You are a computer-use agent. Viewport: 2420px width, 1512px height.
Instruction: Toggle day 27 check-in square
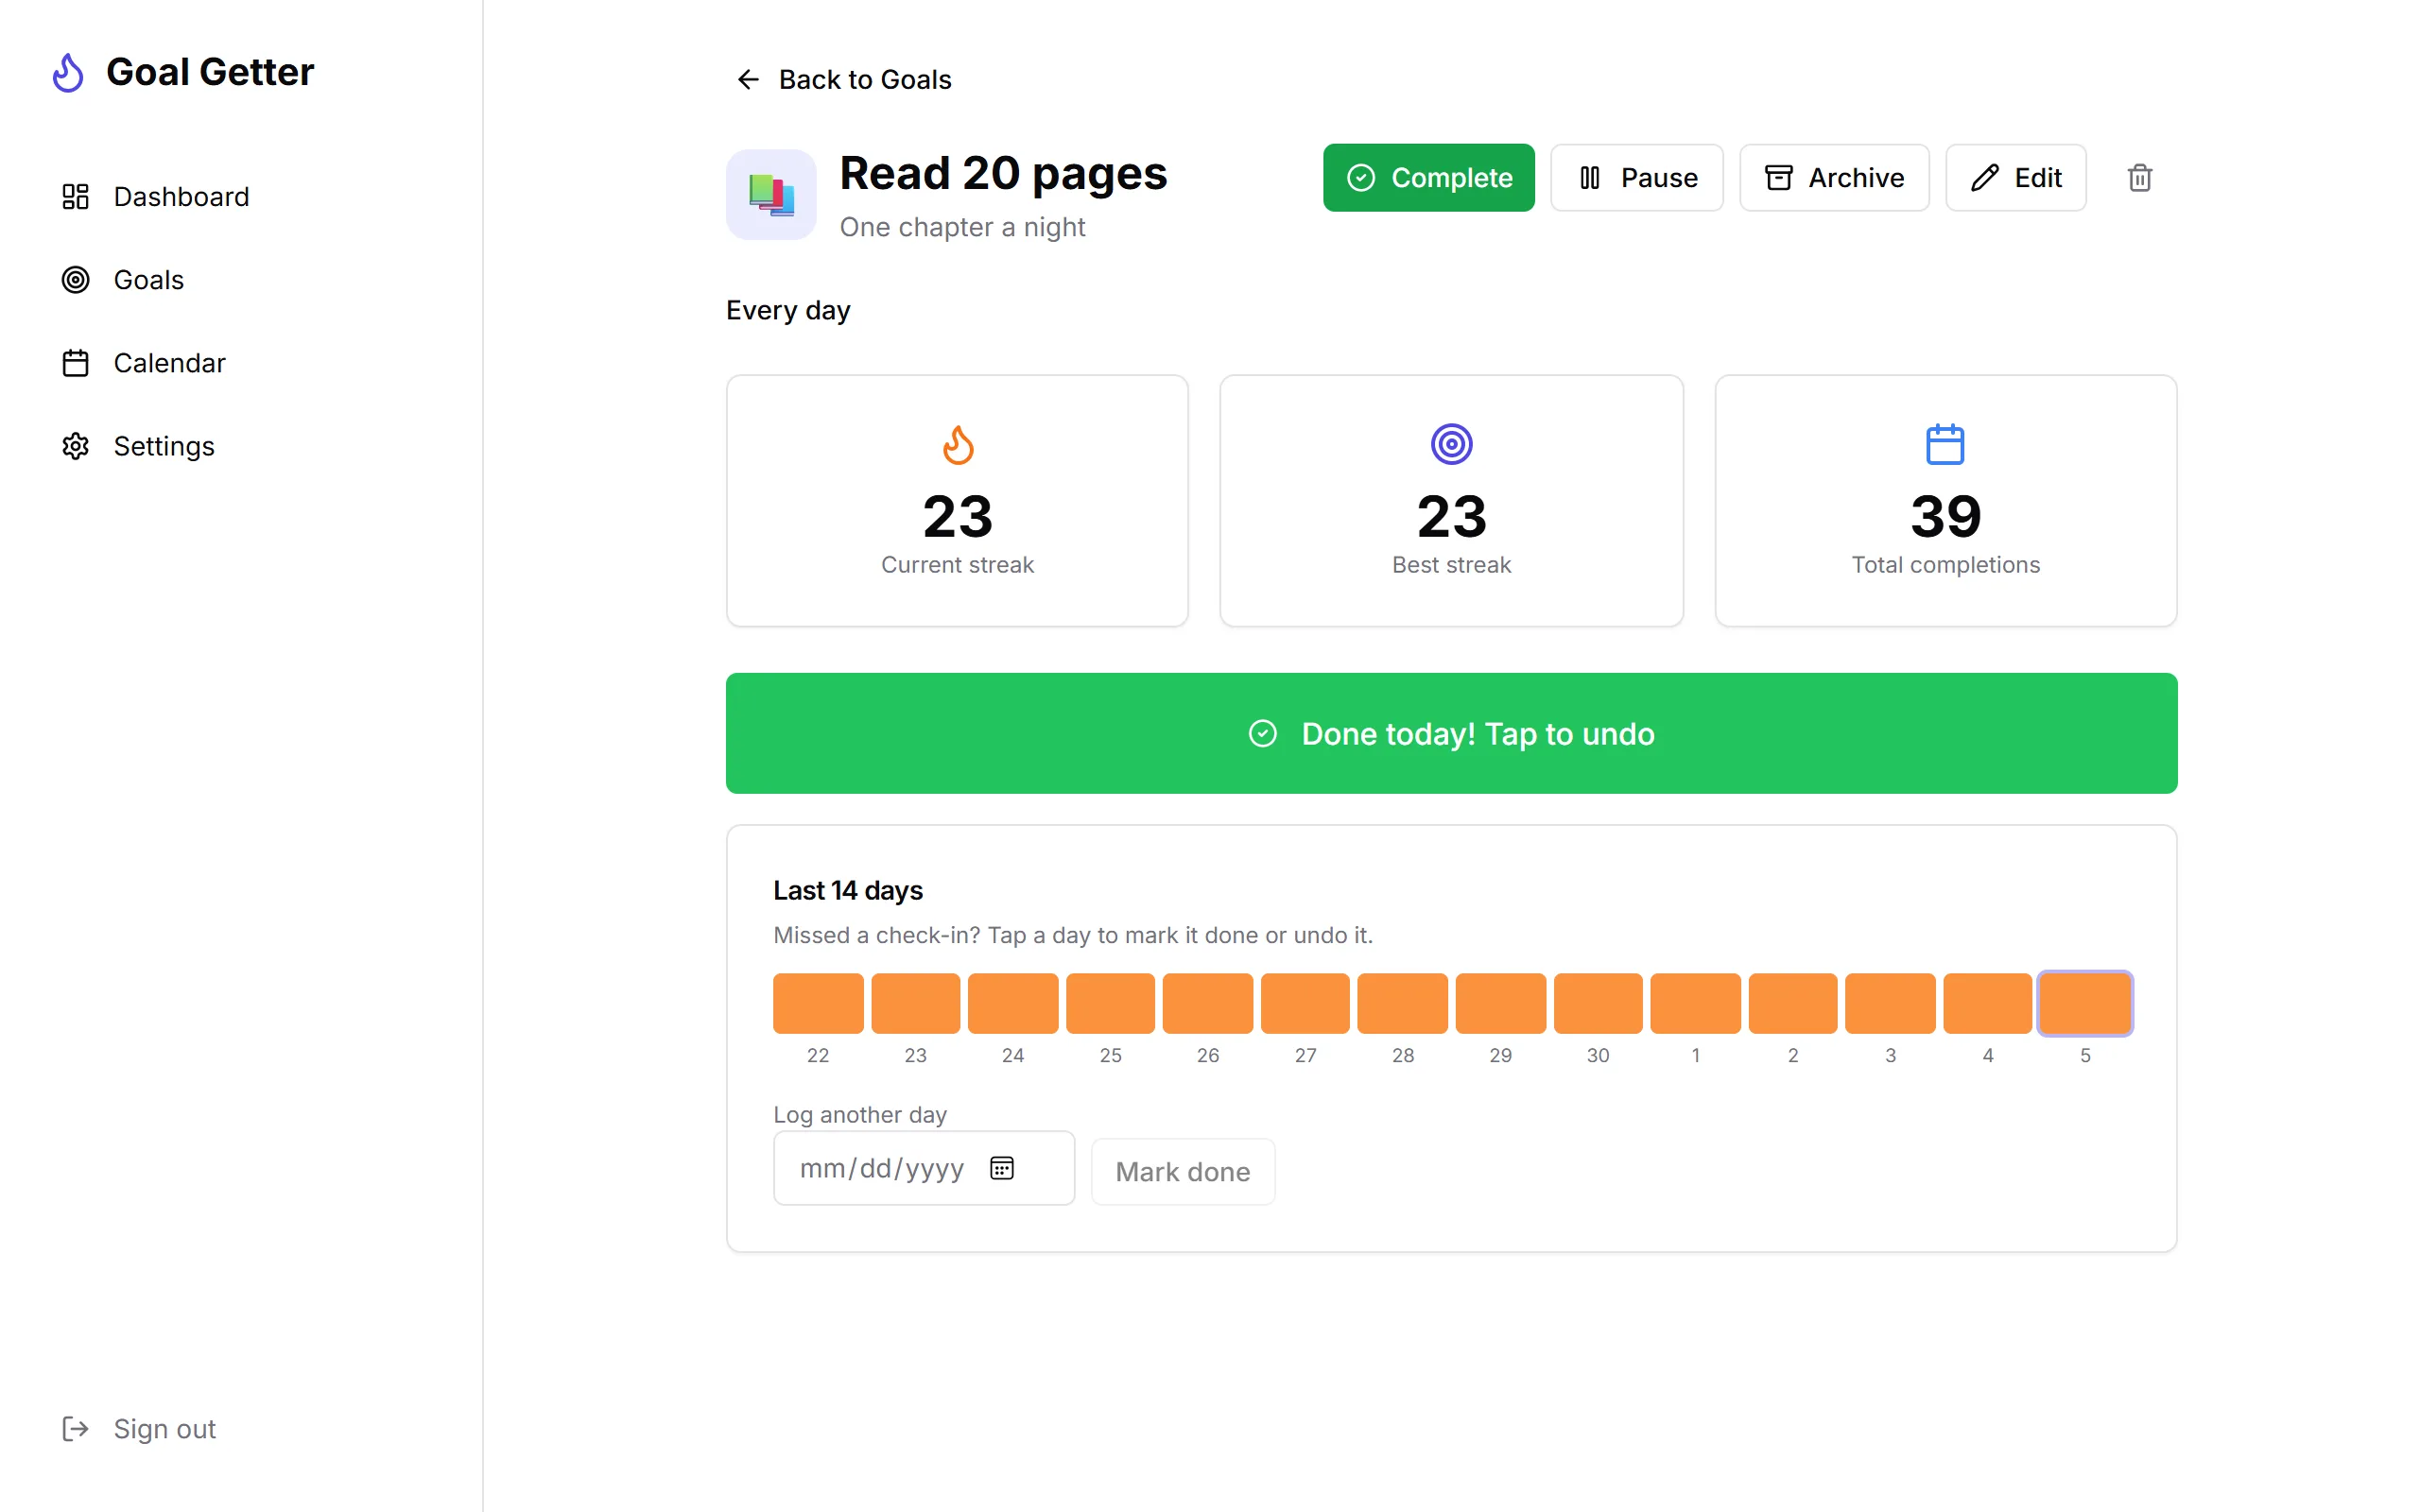coord(1305,1003)
